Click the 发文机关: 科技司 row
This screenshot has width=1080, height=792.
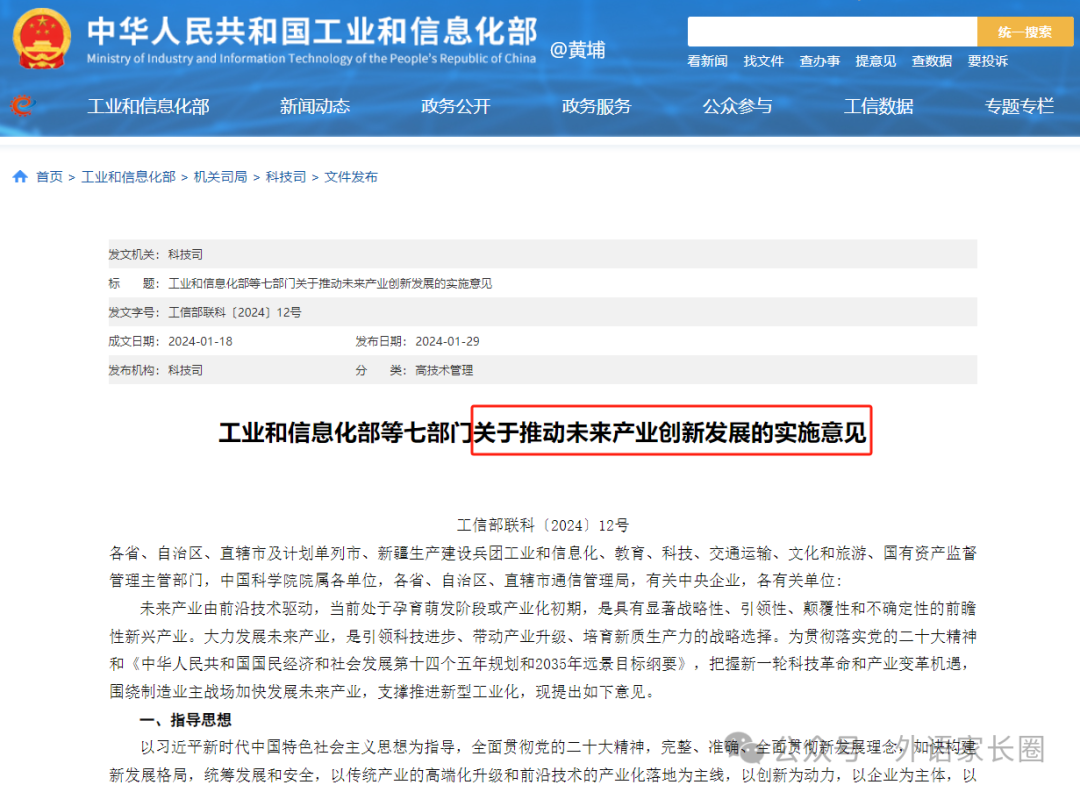(x=543, y=254)
